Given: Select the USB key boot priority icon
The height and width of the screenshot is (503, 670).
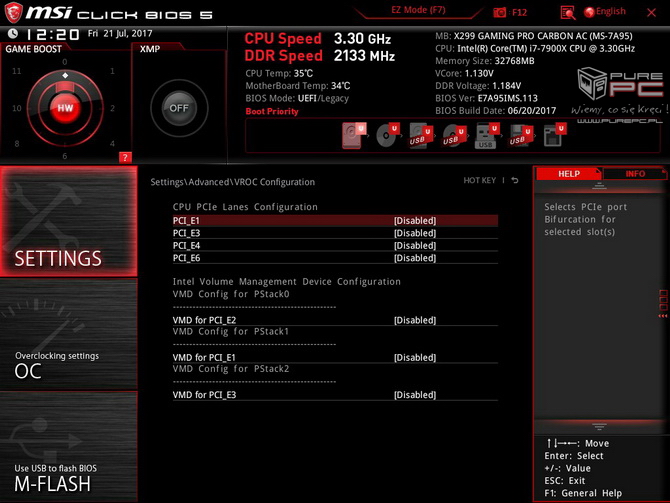Looking at the screenshot, I should (x=487, y=135).
